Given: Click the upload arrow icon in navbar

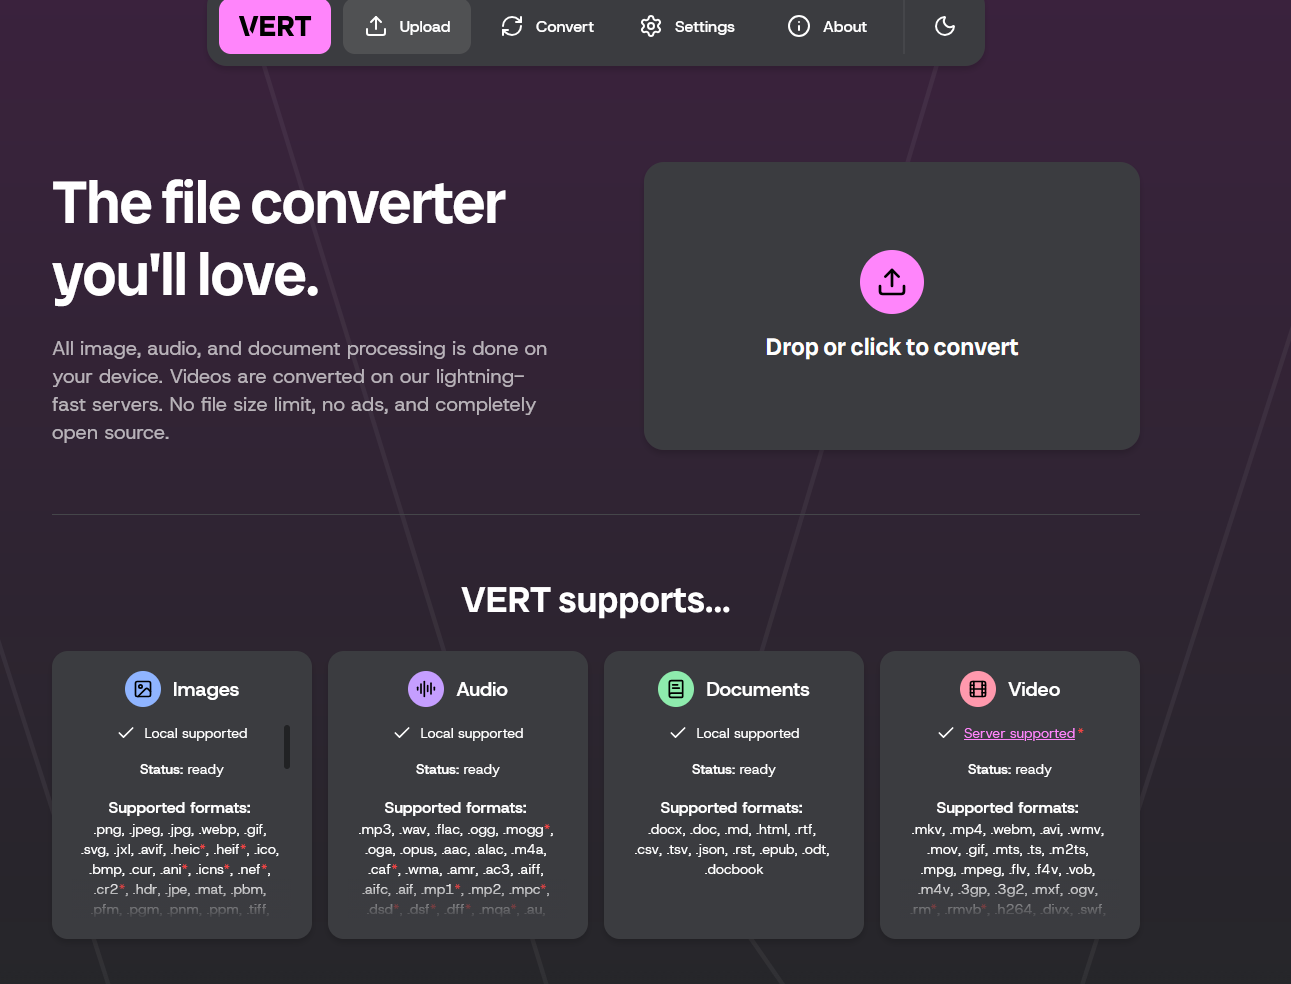Looking at the screenshot, I should click(x=376, y=27).
